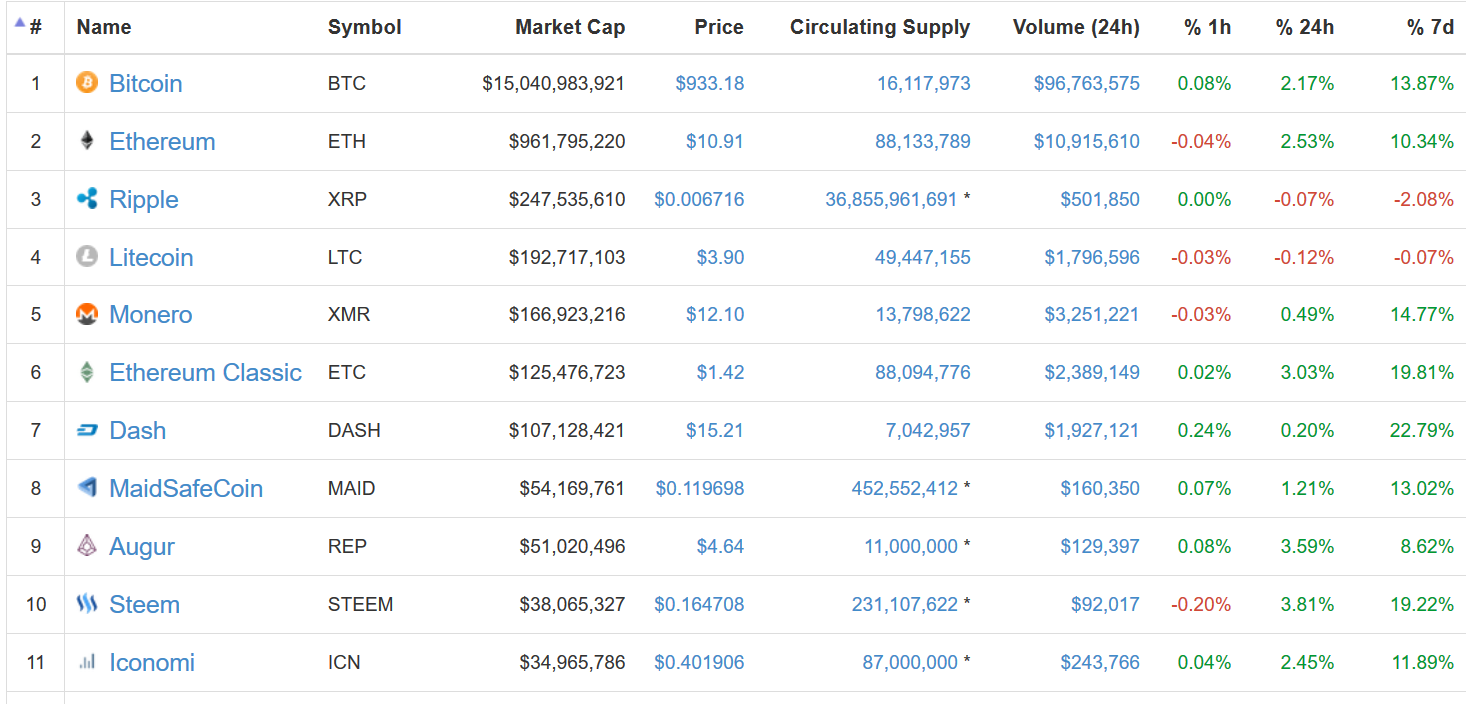This screenshot has height=704, width=1474.
Task: Sort by Circulating Supply header
Action: 880,27
